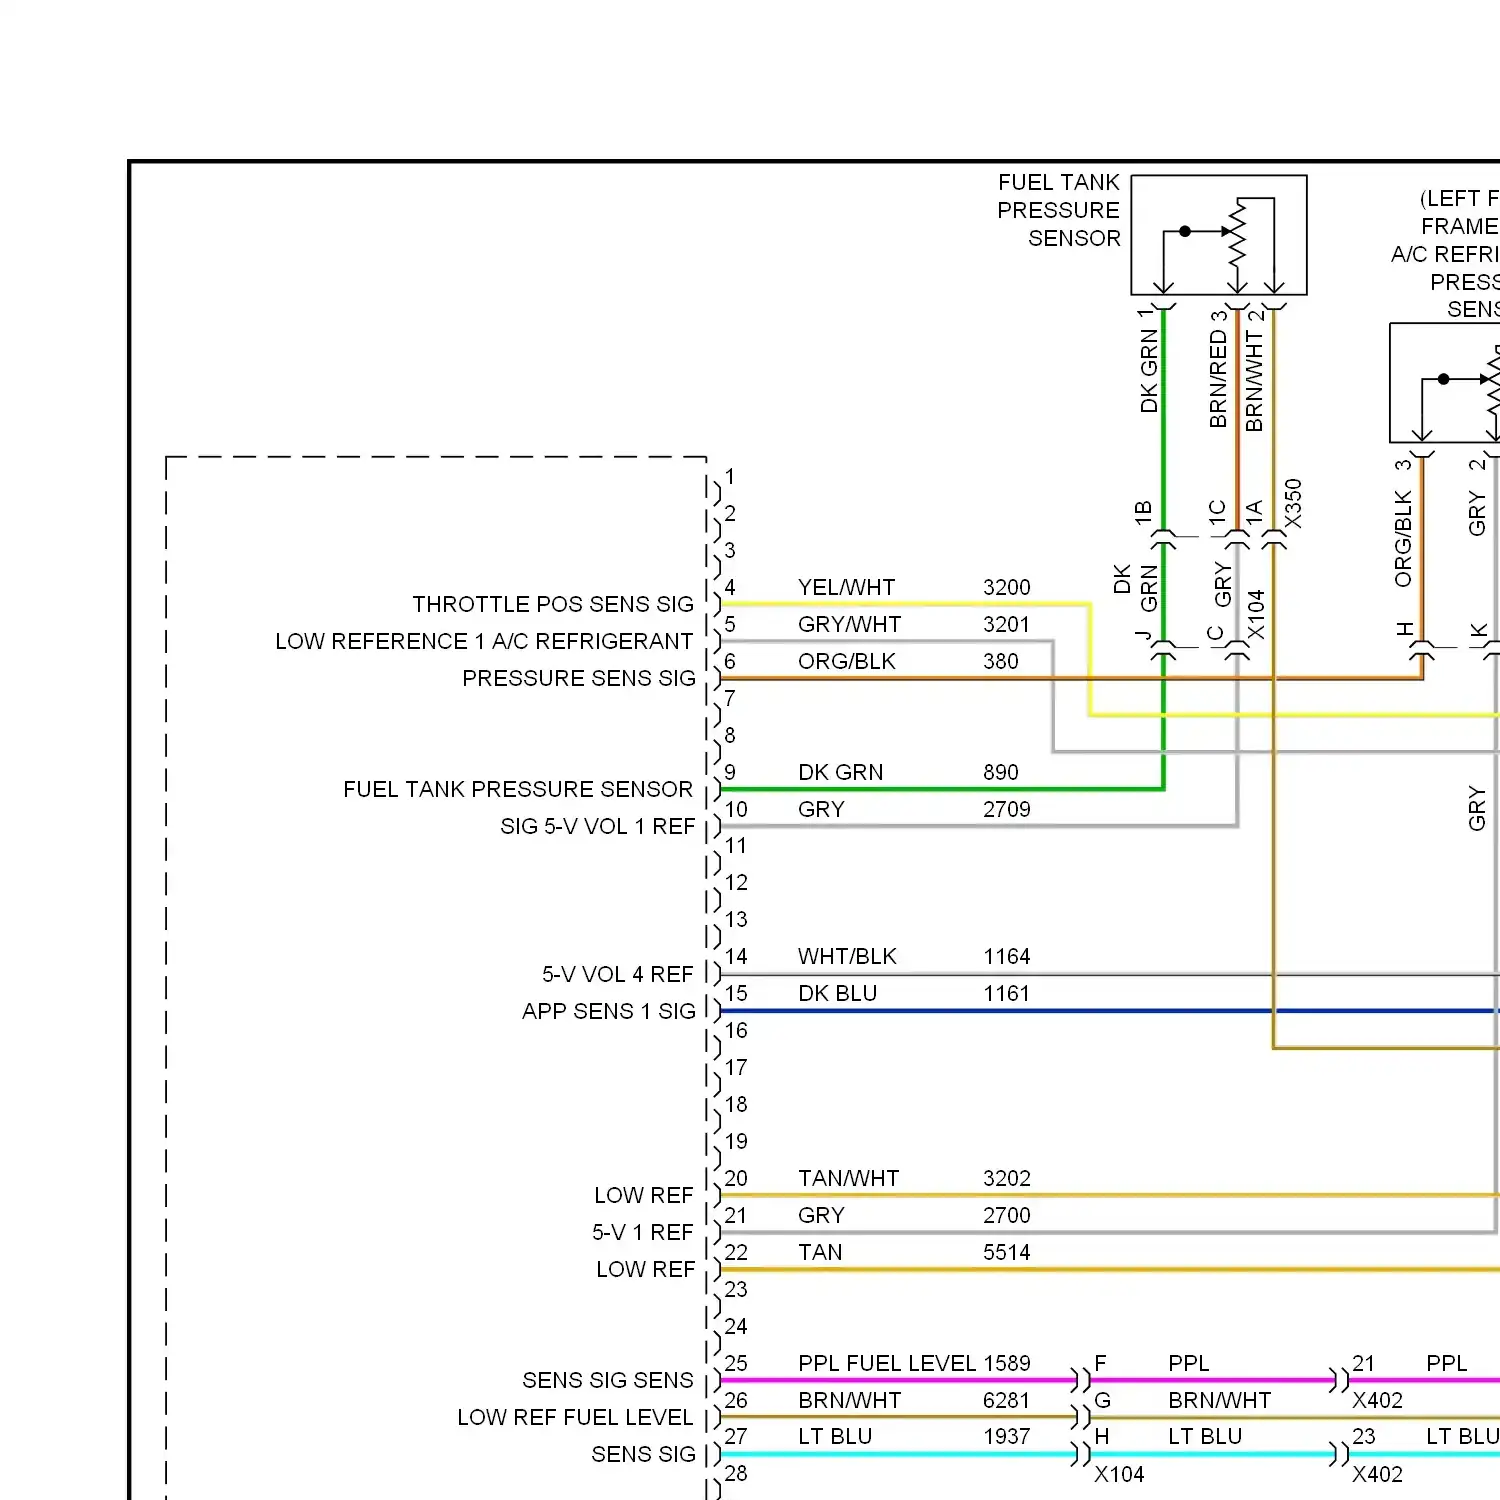The height and width of the screenshot is (1500, 1500).
Task: Click the YEL/WHT wire label on pin 4
Action: pyautogui.click(x=846, y=587)
